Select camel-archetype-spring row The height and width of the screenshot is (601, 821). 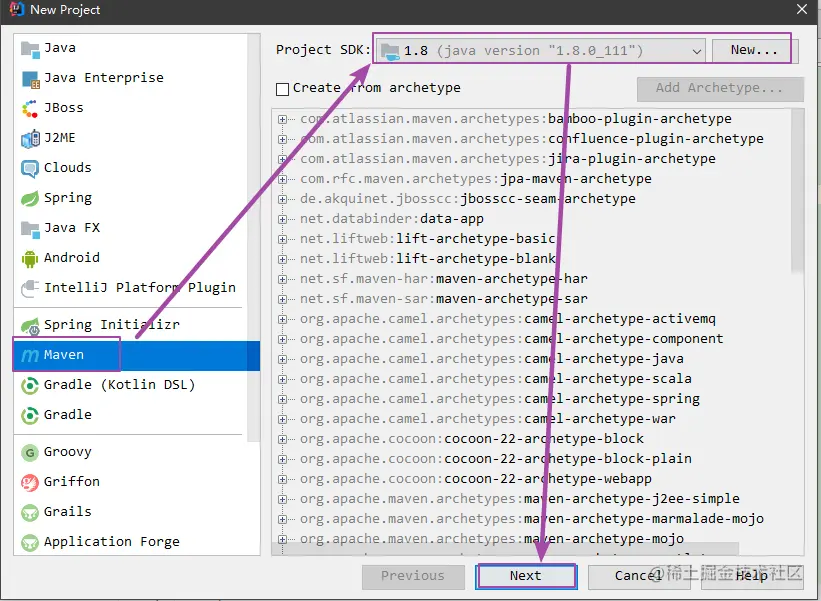pos(500,399)
